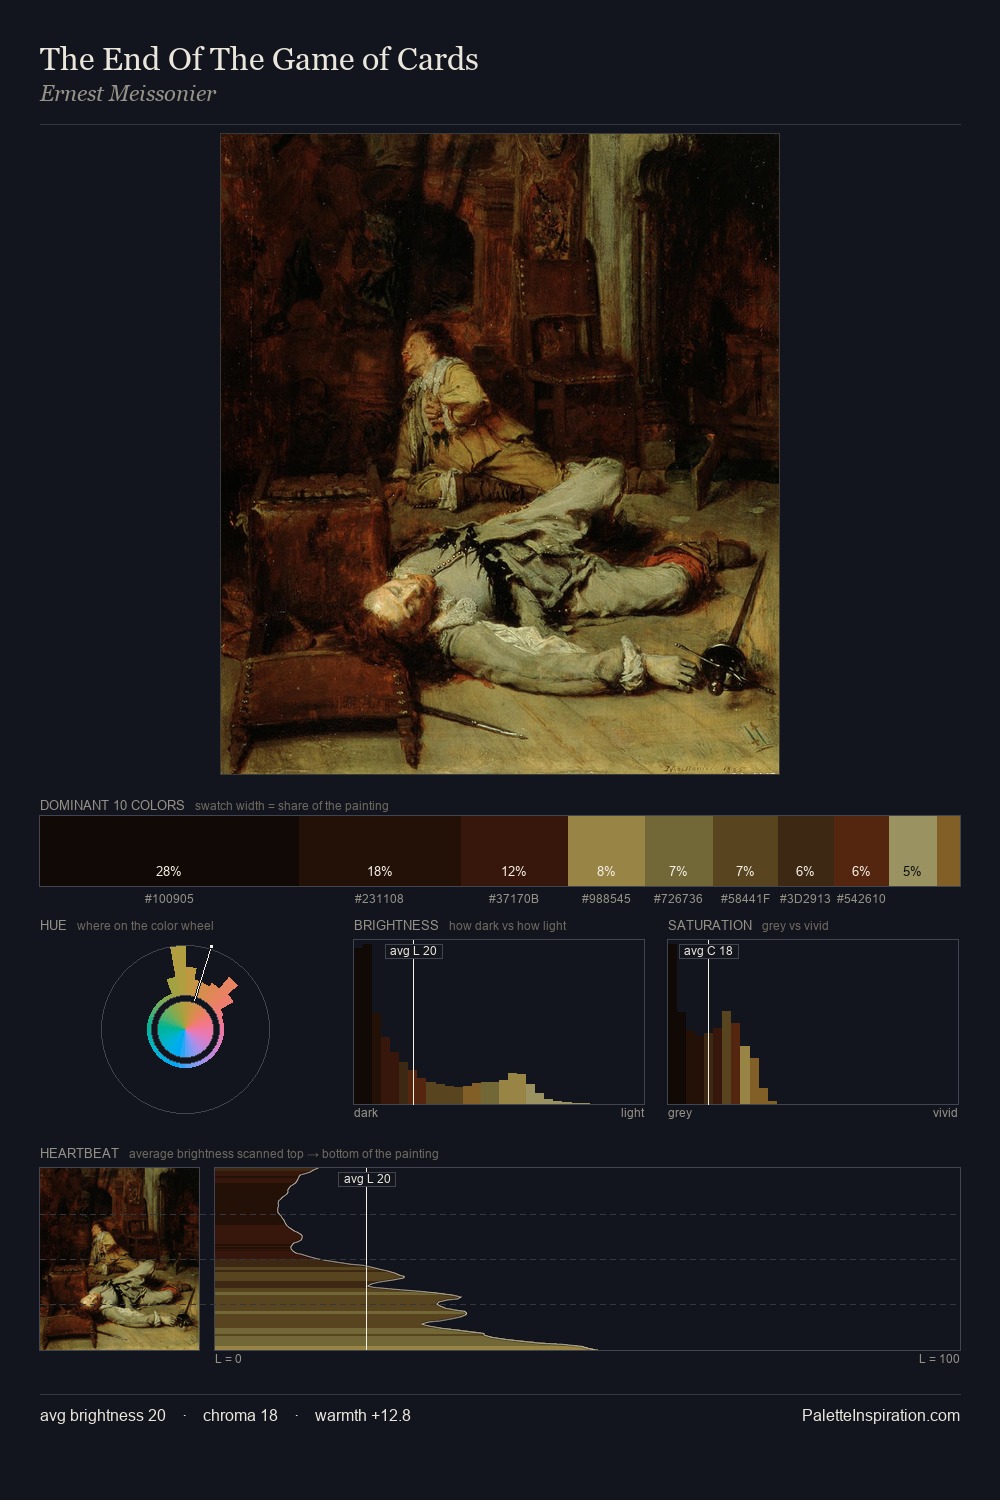Click the DOMINANT 10 COLORS heading
The width and height of the screenshot is (1000, 1500).
pos(112,805)
